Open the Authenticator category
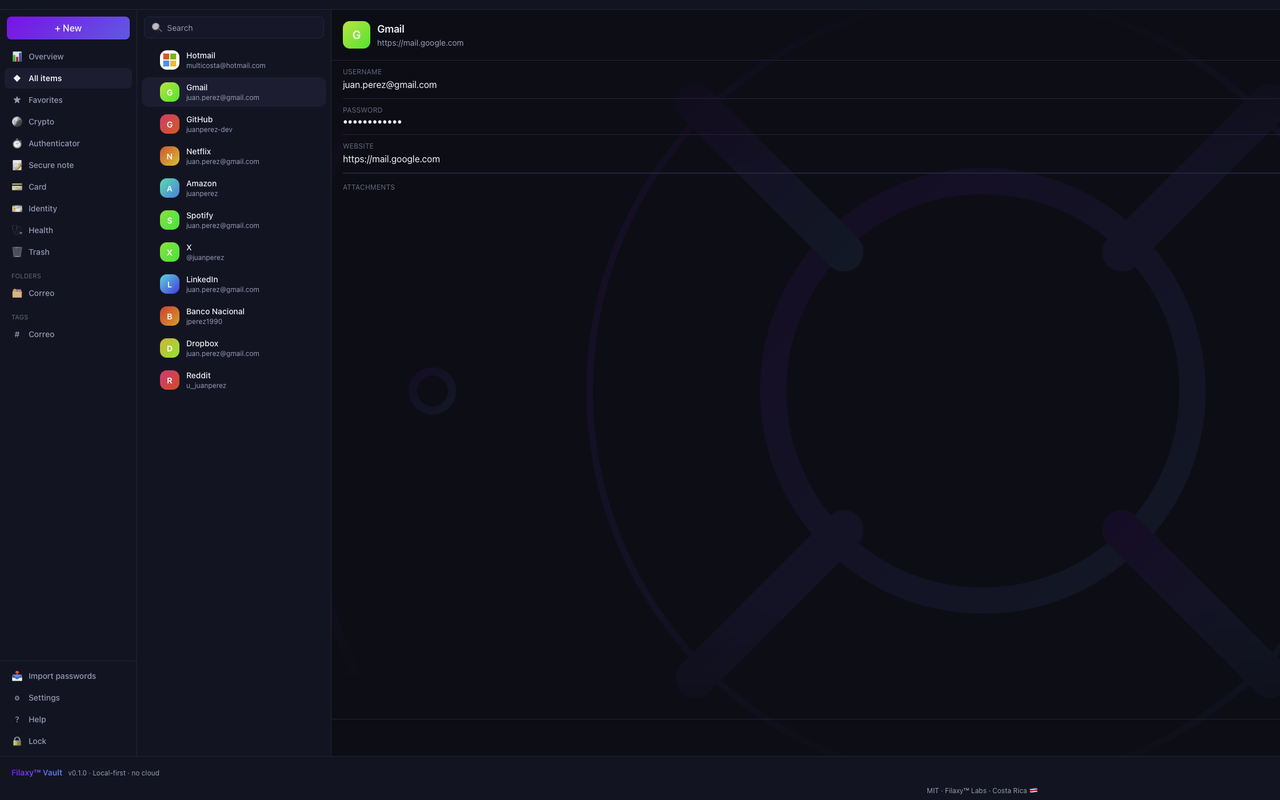1280x800 pixels. coord(68,144)
